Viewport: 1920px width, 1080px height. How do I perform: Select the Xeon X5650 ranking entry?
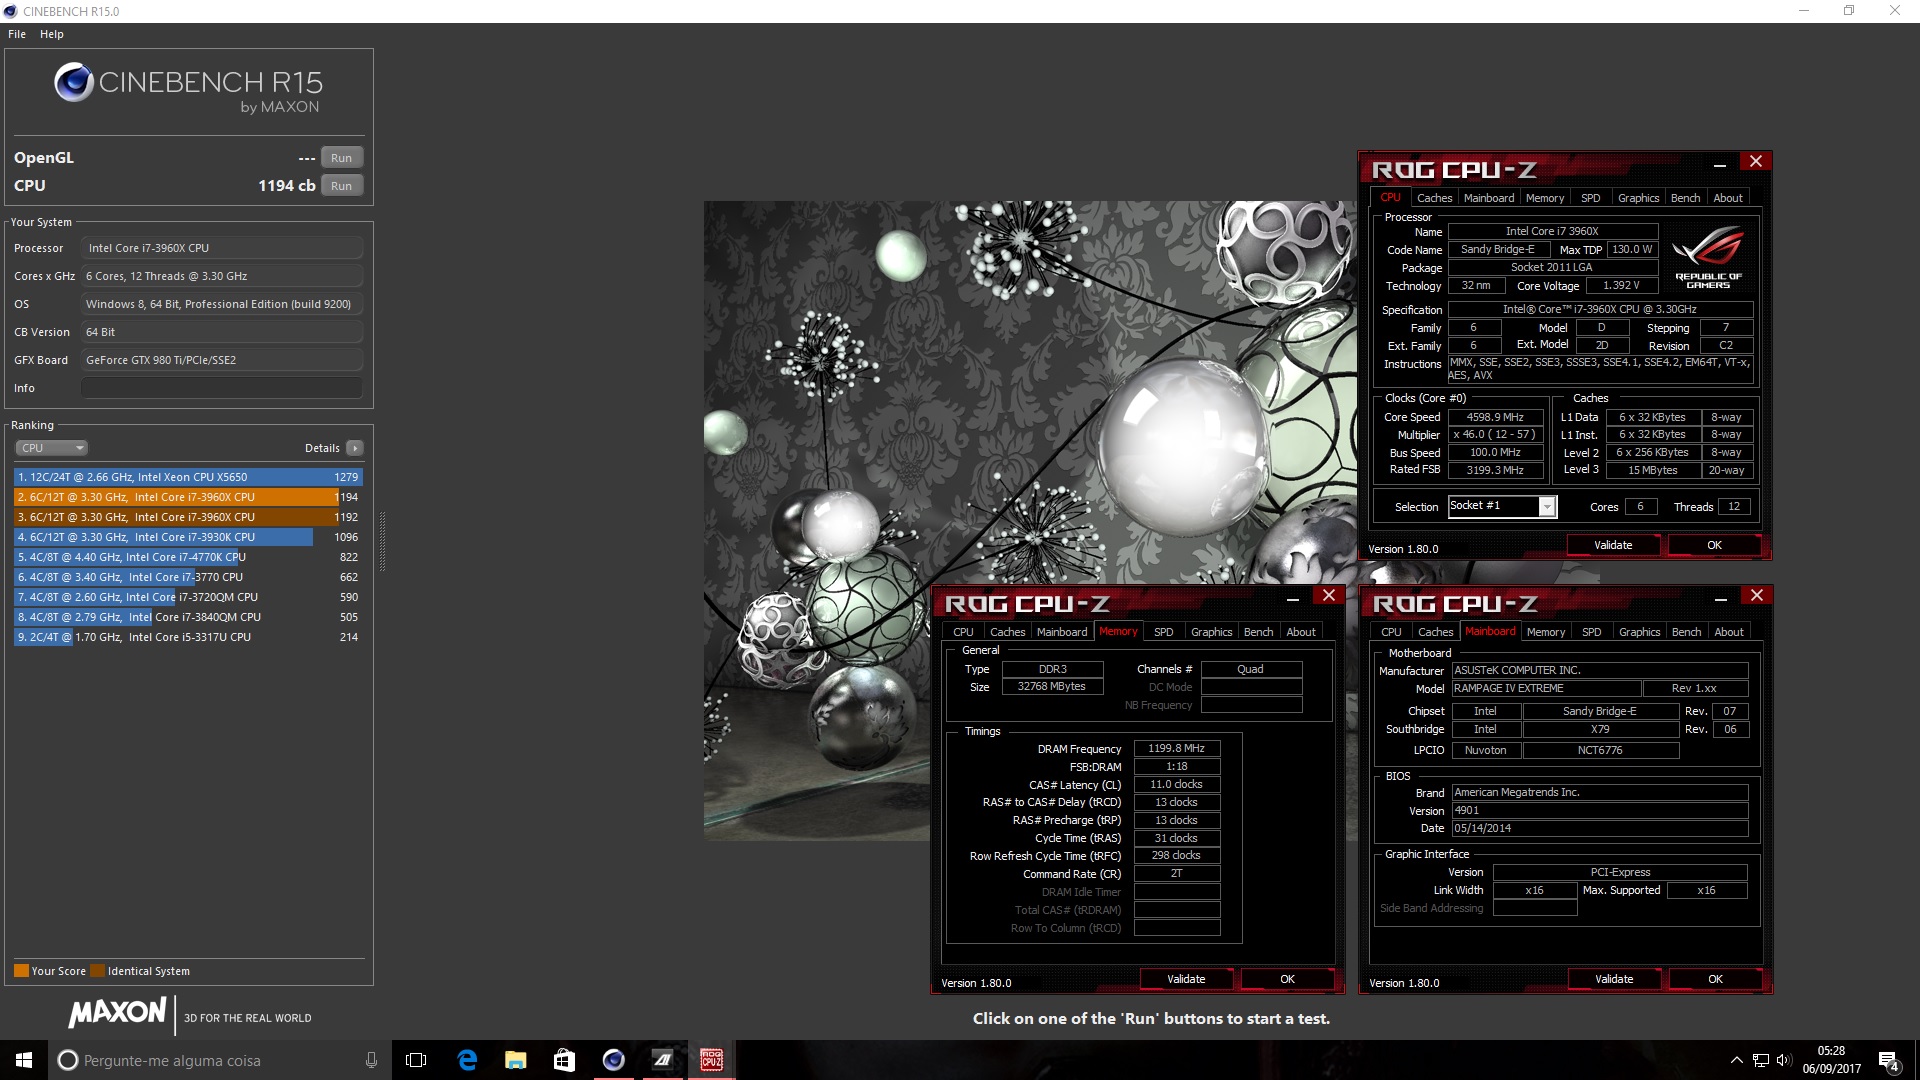188,477
